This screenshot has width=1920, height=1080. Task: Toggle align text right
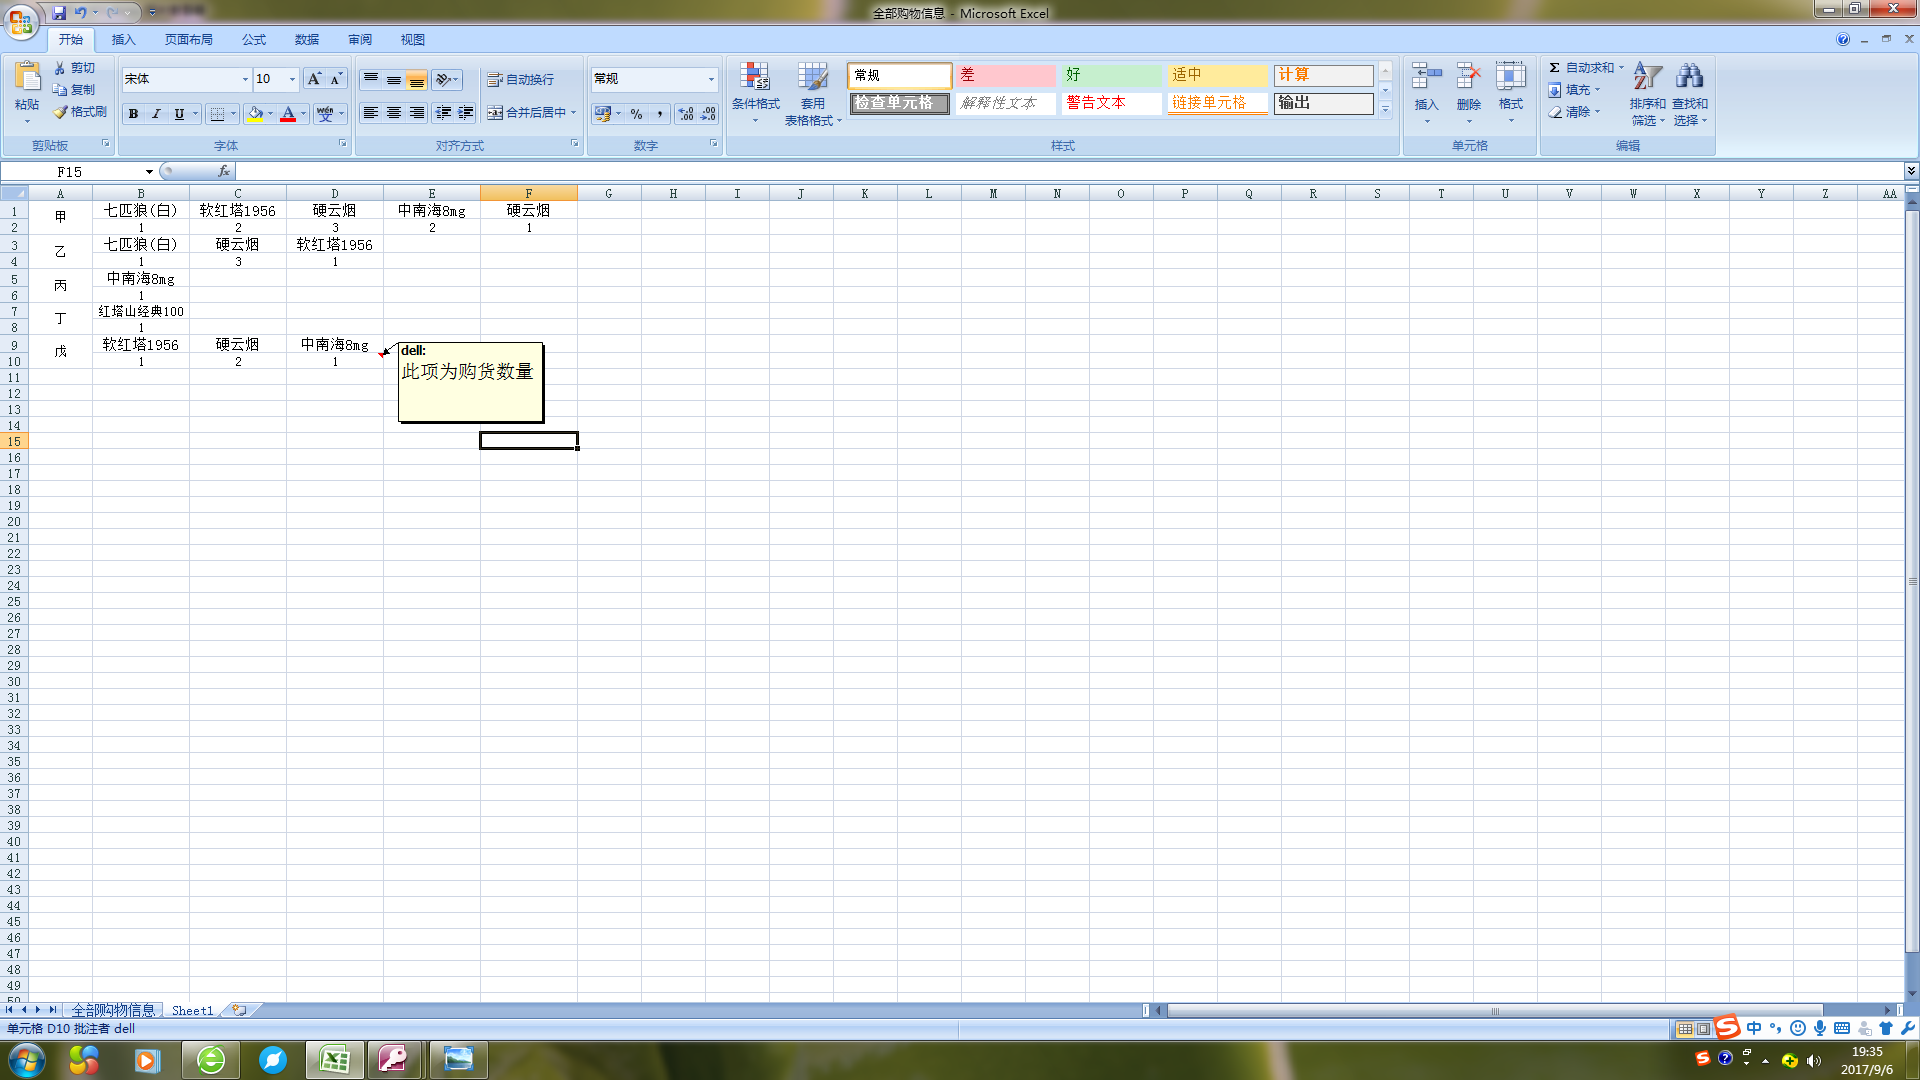tap(417, 113)
